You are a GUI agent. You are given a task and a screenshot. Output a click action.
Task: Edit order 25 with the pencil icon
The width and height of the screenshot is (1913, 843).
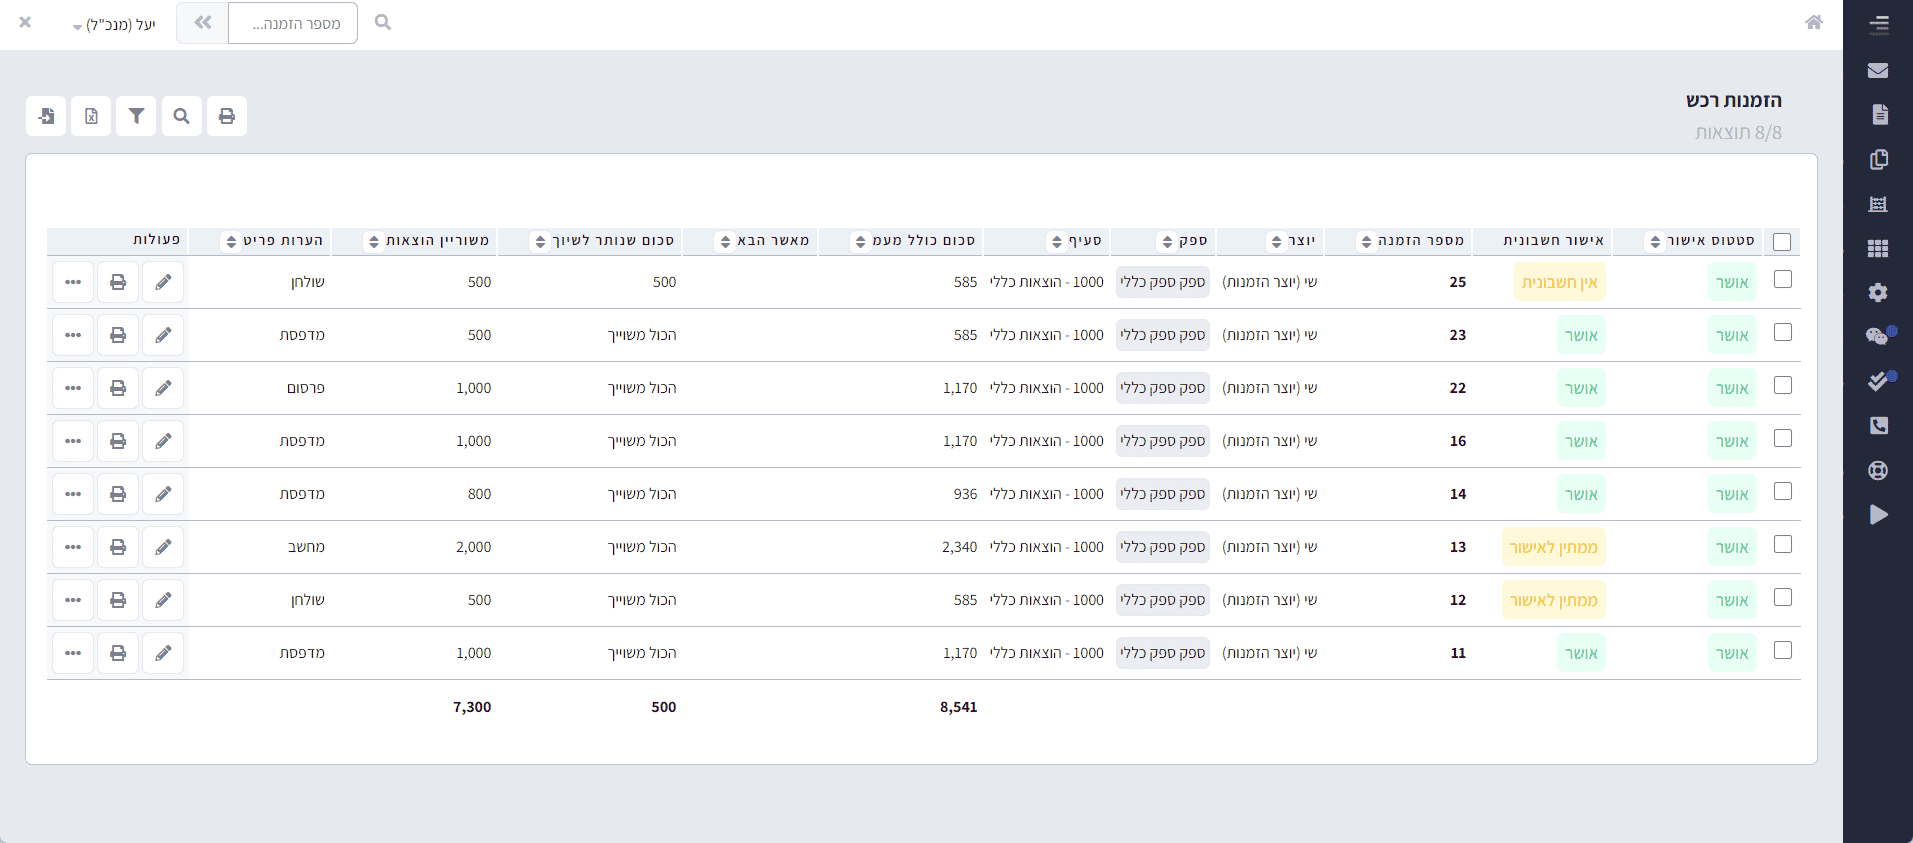coord(163,282)
